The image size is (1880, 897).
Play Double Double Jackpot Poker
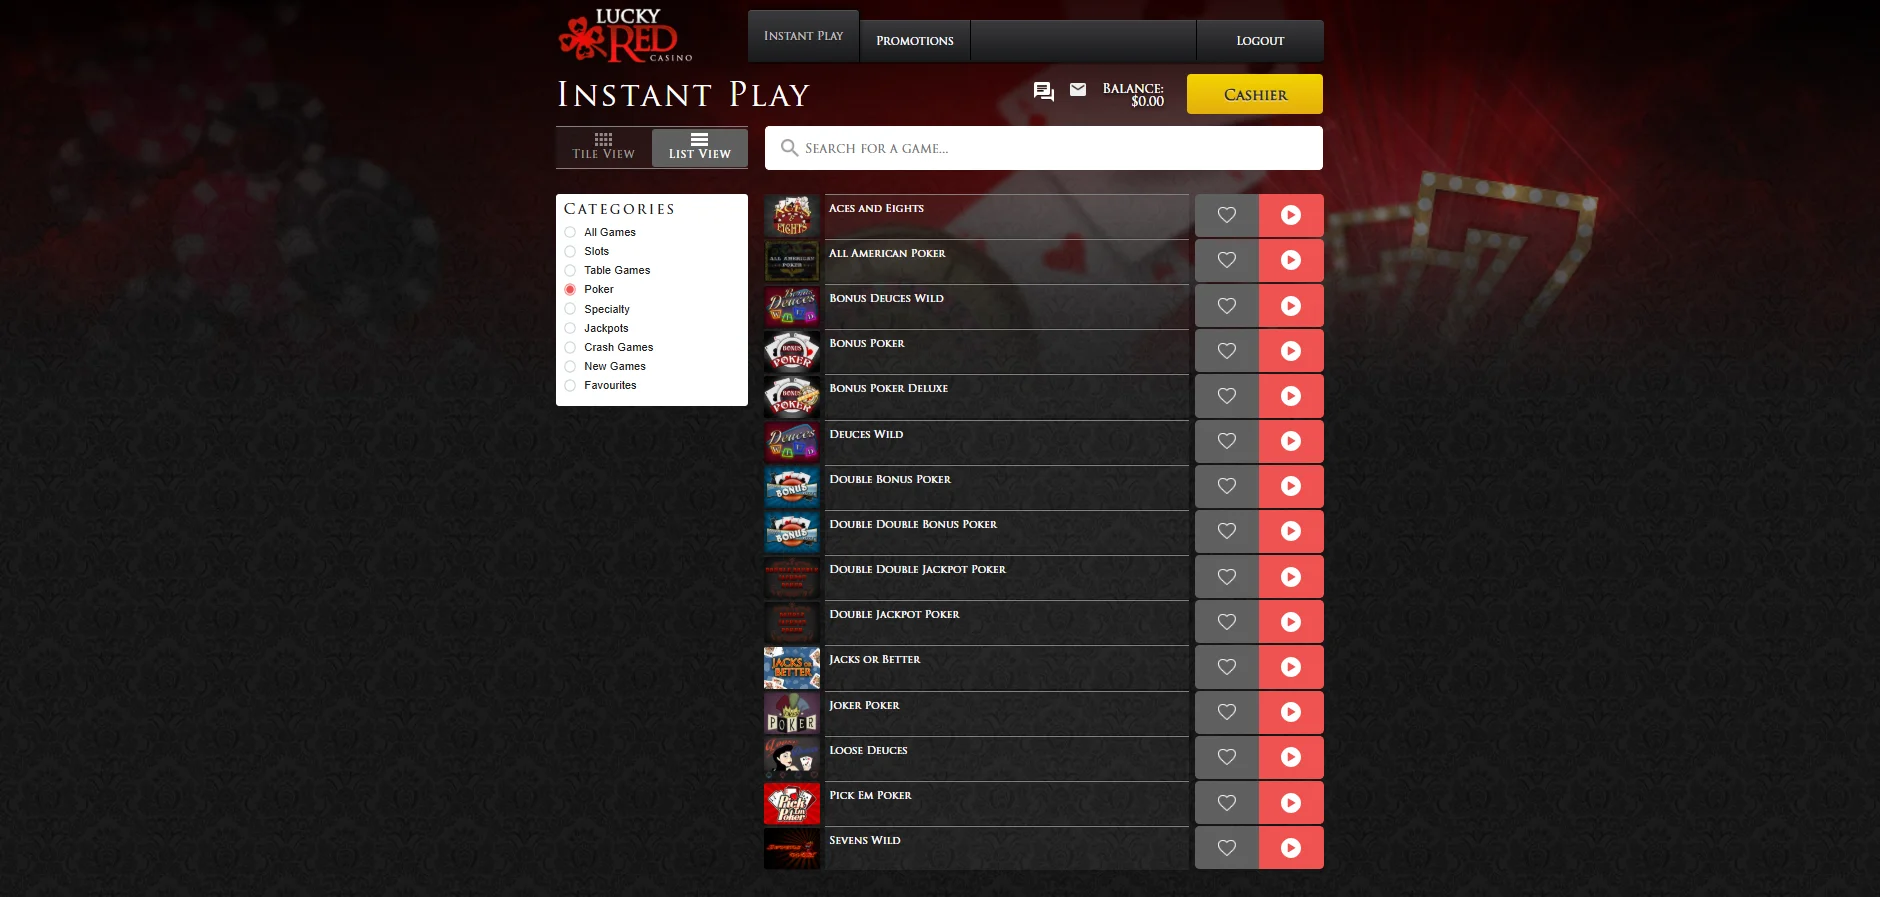click(1291, 577)
